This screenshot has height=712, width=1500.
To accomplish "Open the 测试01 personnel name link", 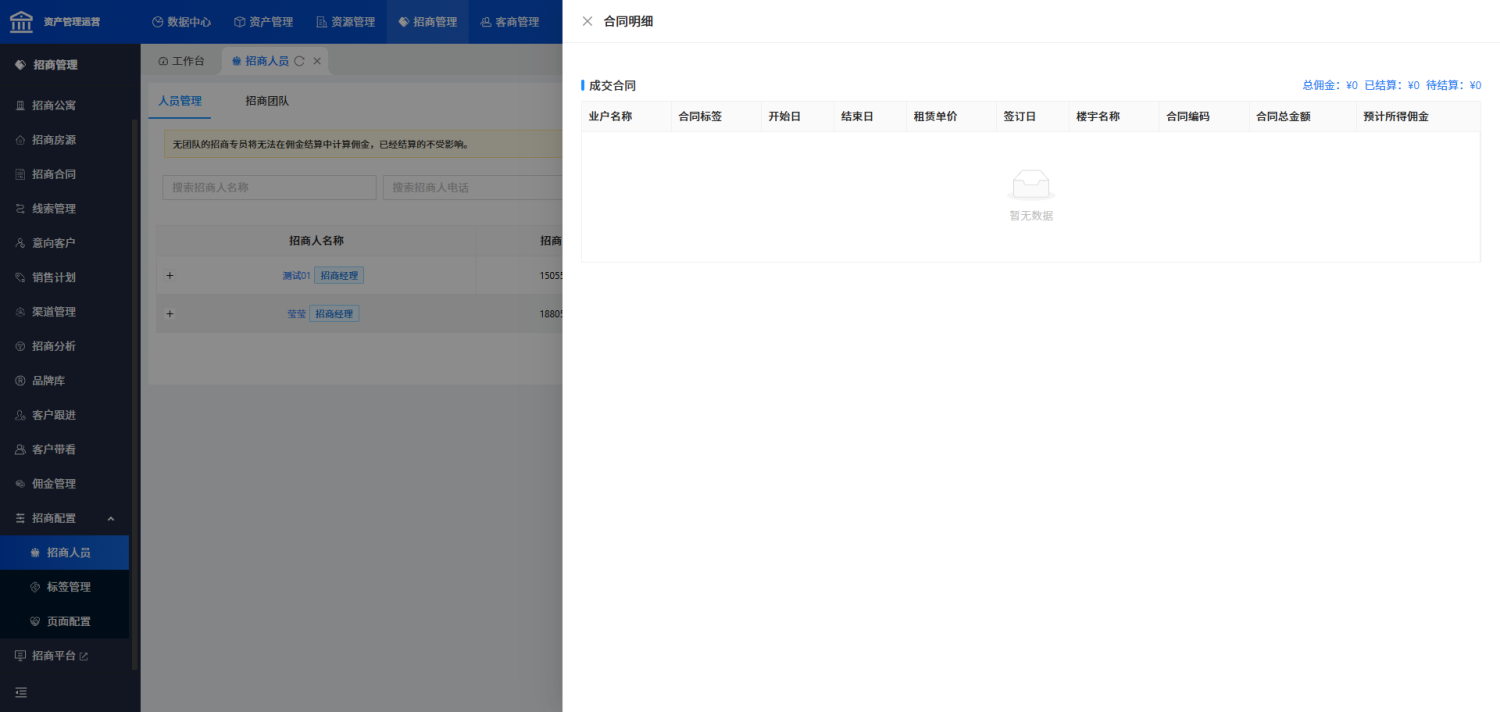I will pyautogui.click(x=296, y=276).
